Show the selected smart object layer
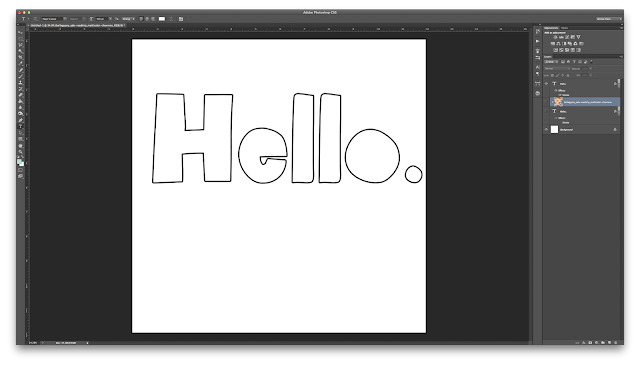640x366 pixels. pyautogui.click(x=546, y=102)
